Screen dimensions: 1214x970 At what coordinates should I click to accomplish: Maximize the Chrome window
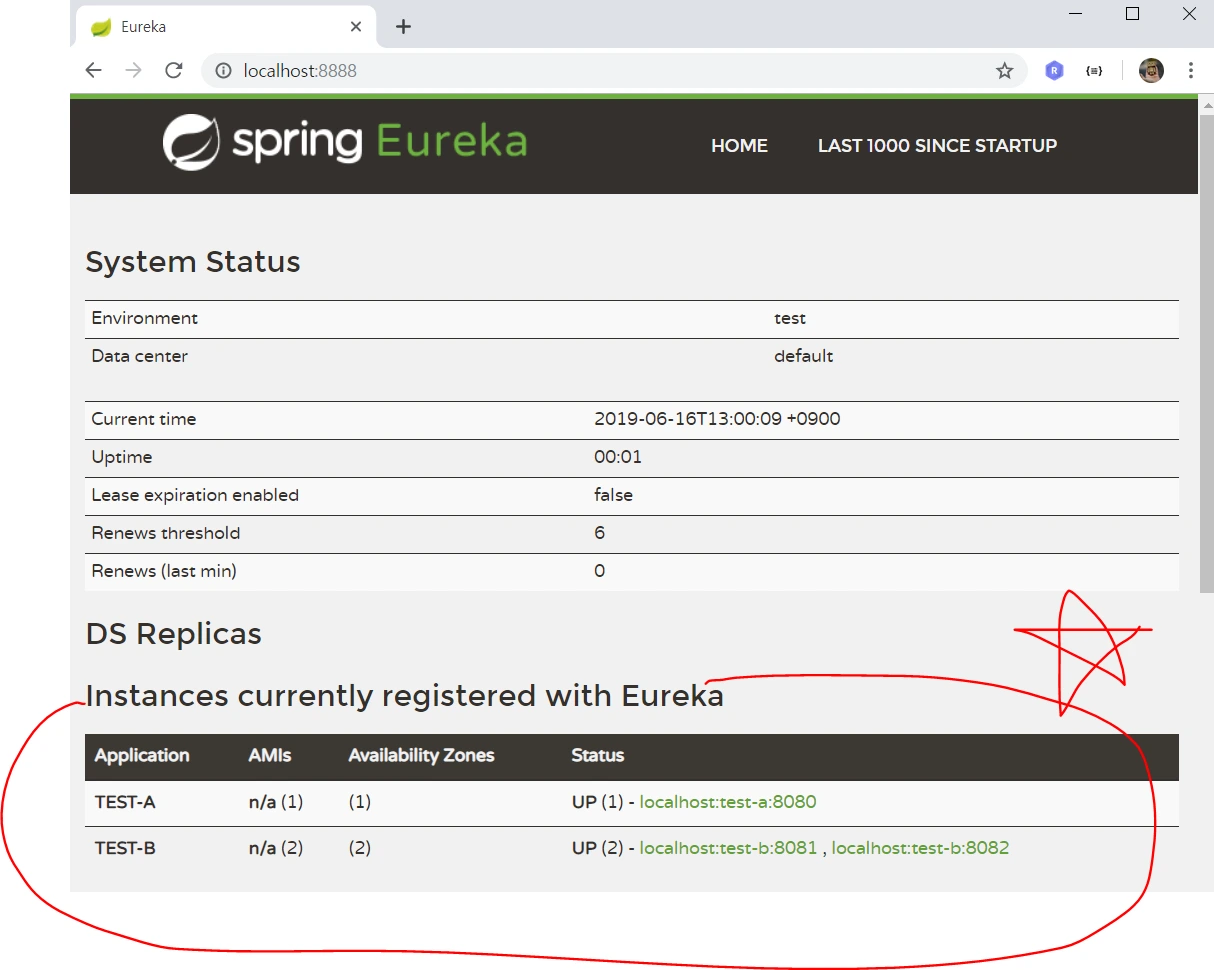(1132, 14)
